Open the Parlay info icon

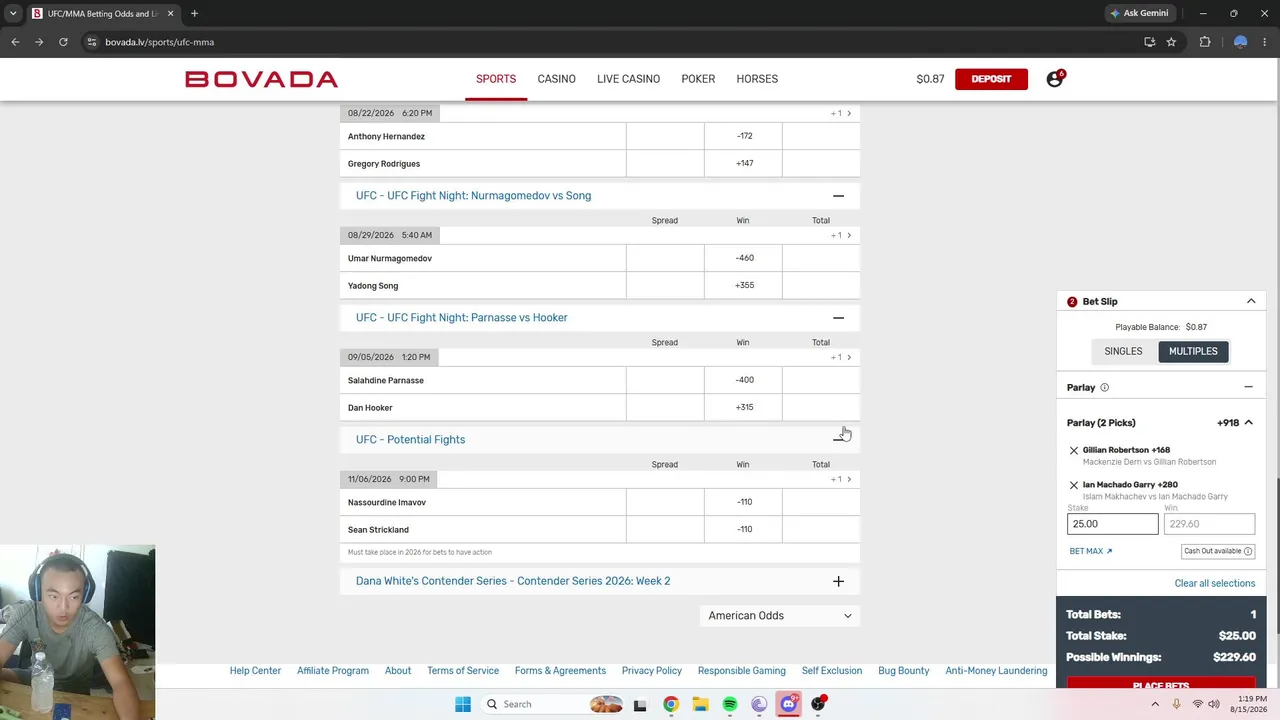pyautogui.click(x=1104, y=388)
